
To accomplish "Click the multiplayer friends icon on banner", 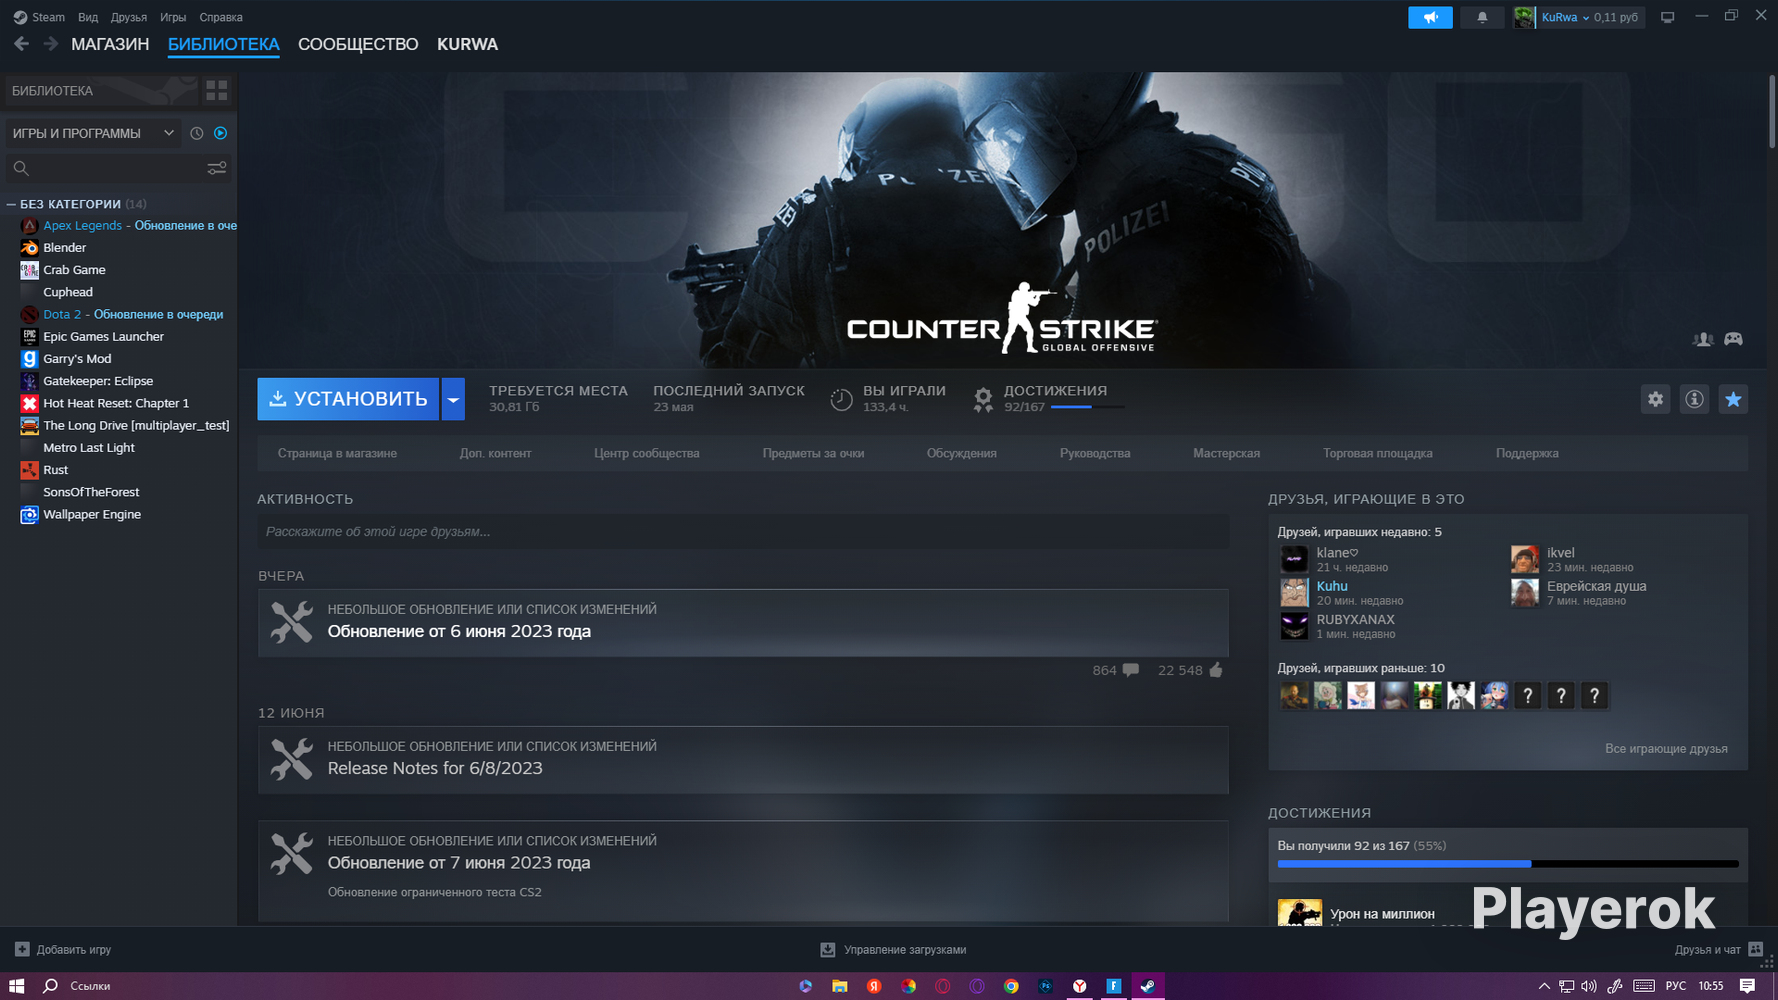I will pyautogui.click(x=1703, y=340).
